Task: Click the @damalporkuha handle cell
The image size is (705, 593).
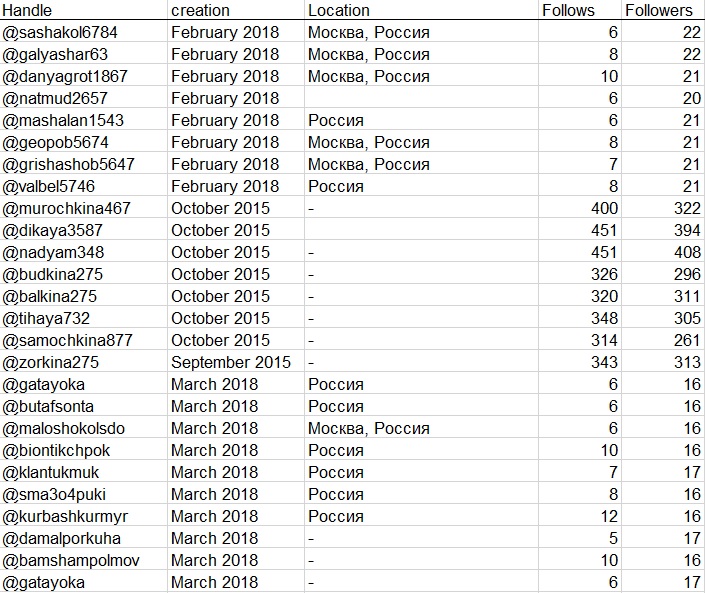Action: tap(63, 538)
